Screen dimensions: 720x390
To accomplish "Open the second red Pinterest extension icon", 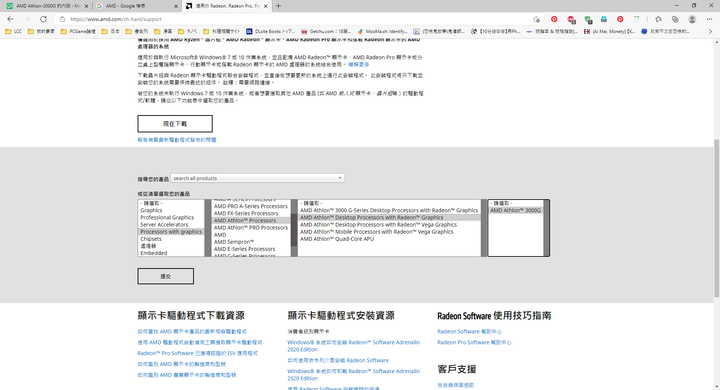I will point(620,19).
